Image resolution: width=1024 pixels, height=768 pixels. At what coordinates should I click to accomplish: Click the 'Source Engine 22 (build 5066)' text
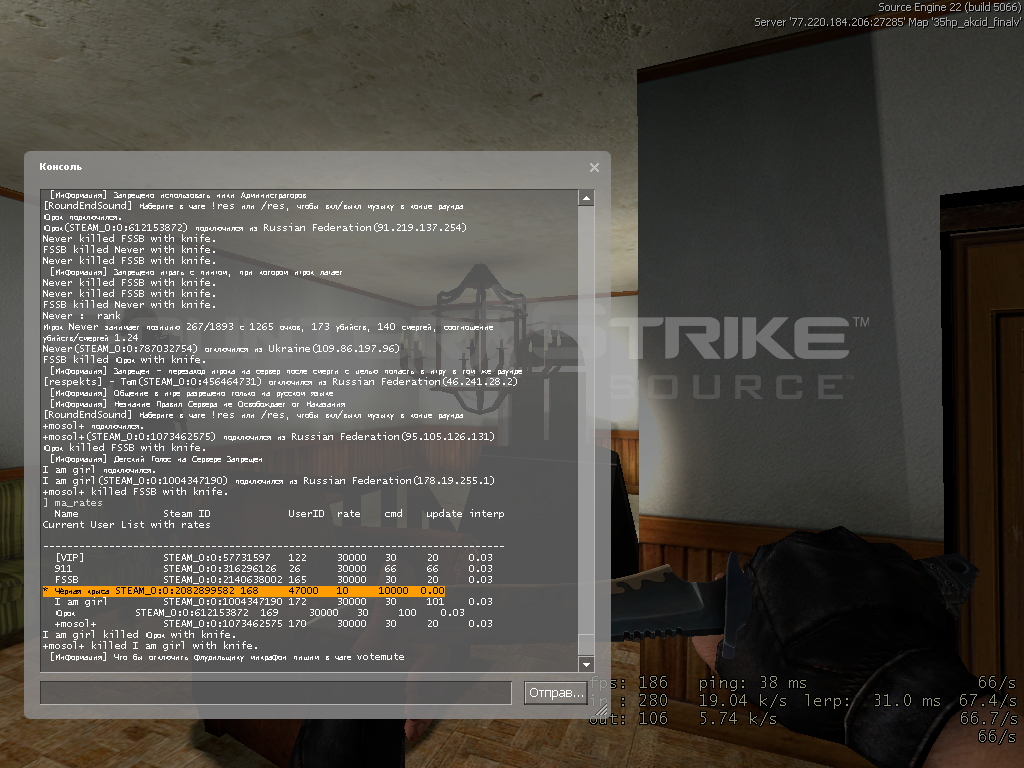tap(949, 7)
